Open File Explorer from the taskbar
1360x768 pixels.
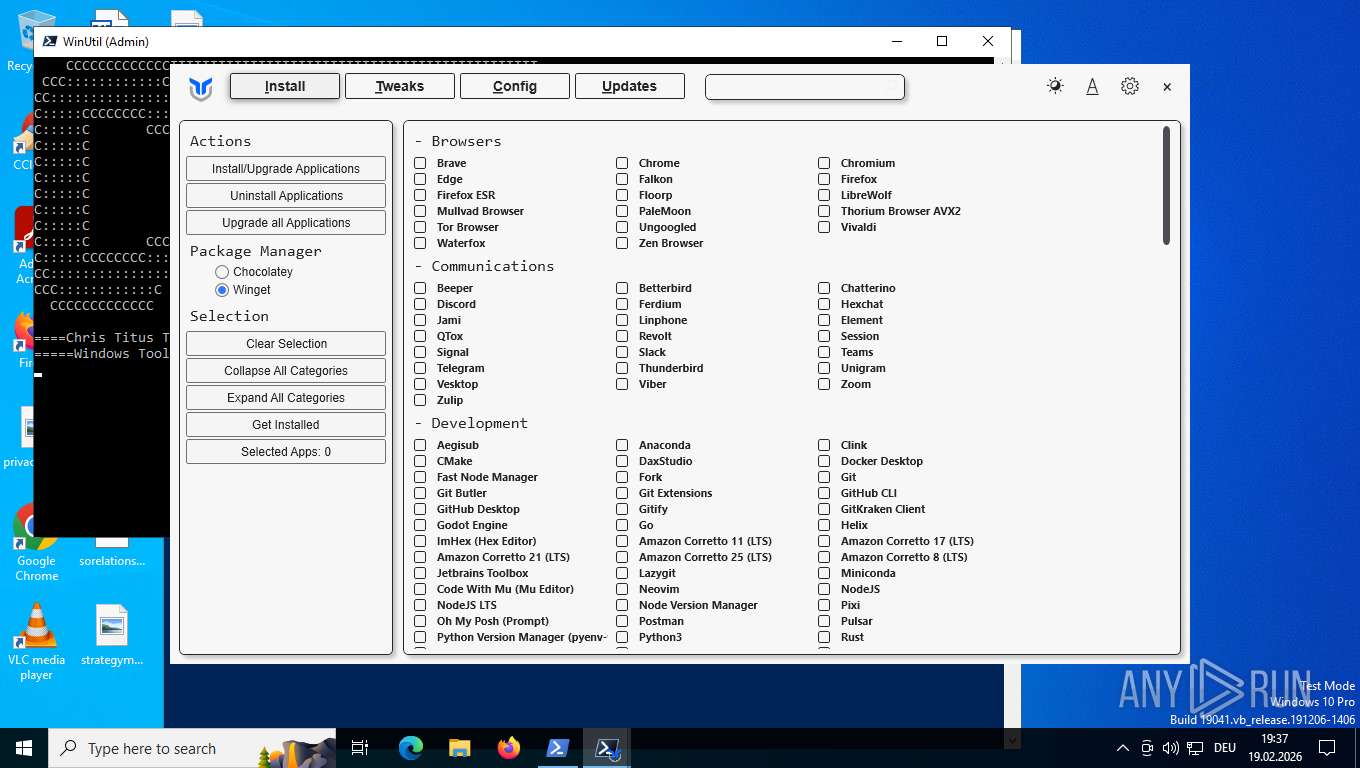(x=459, y=748)
